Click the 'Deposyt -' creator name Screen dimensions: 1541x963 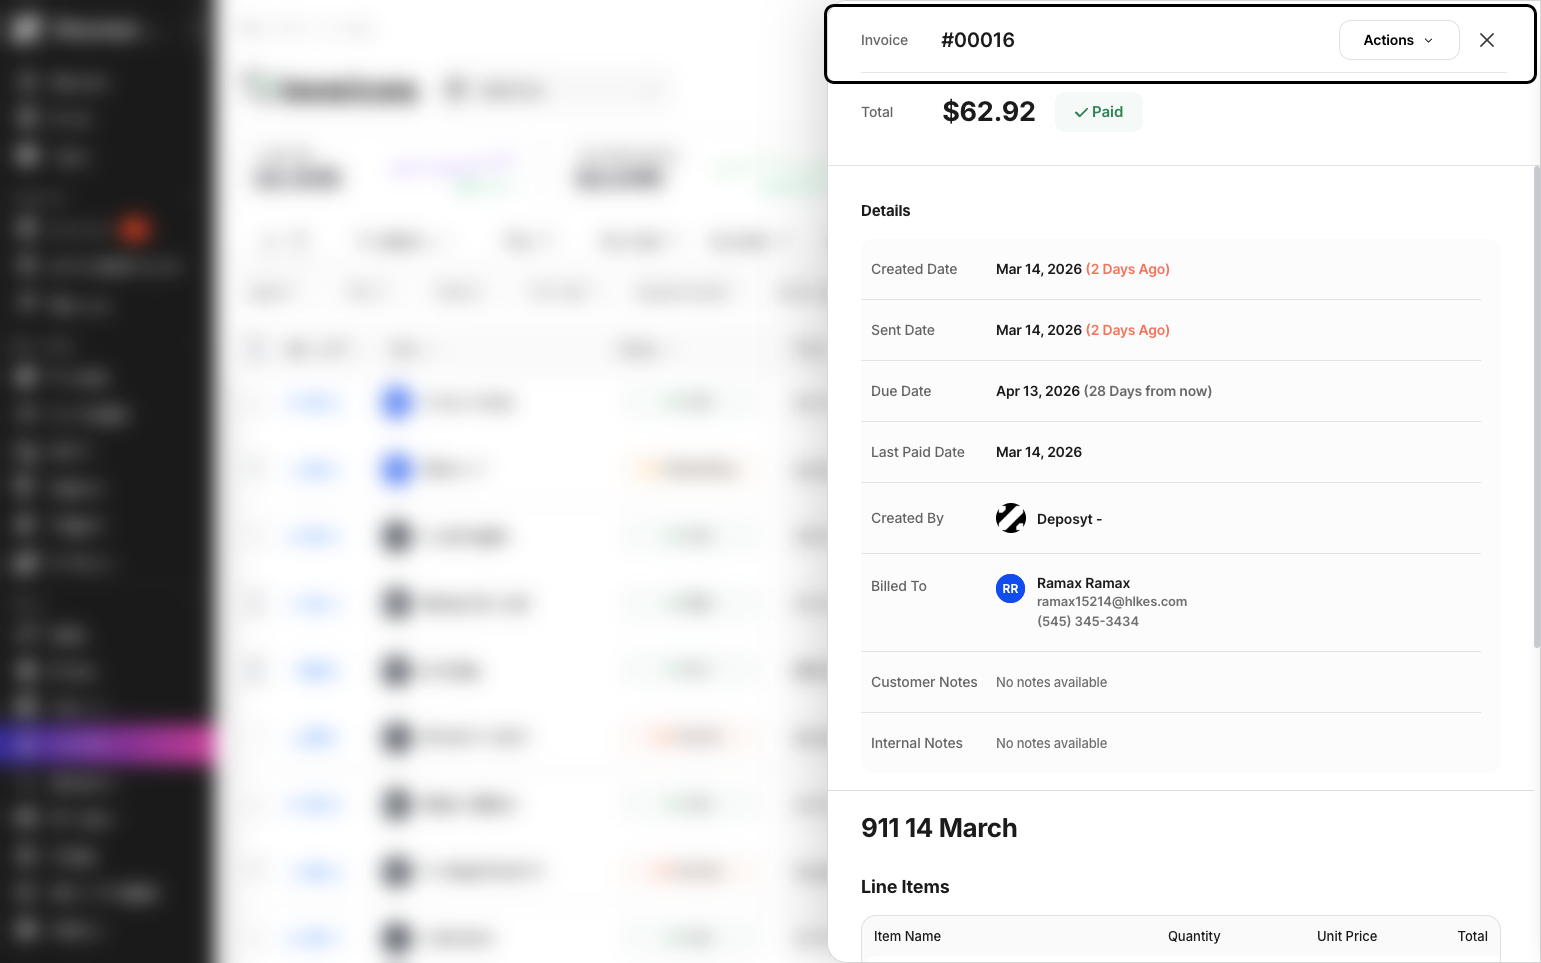click(1069, 519)
